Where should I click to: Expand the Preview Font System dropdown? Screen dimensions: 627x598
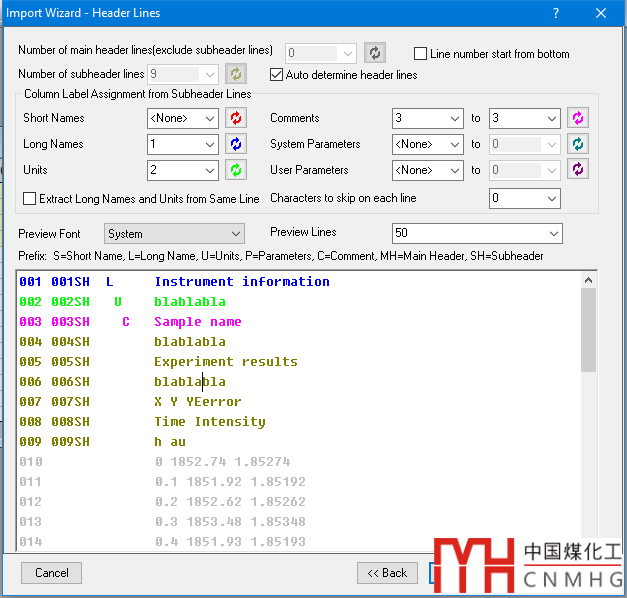pyautogui.click(x=174, y=234)
